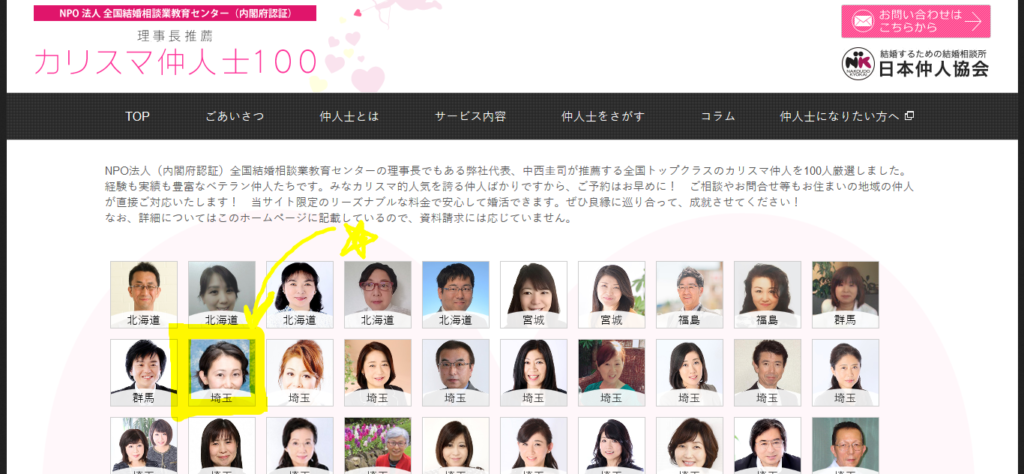Click the envelope icon in contact button

pyautogui.click(x=862, y=21)
